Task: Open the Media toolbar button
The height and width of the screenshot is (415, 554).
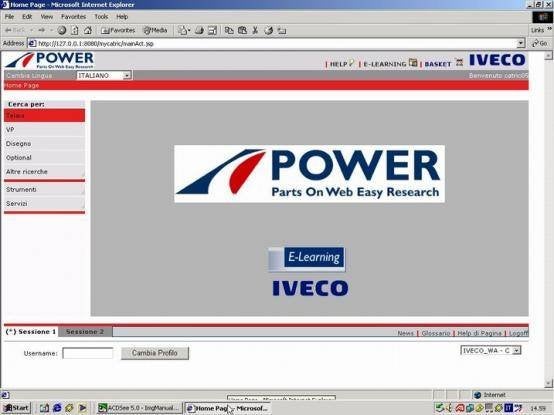Action: [155, 30]
